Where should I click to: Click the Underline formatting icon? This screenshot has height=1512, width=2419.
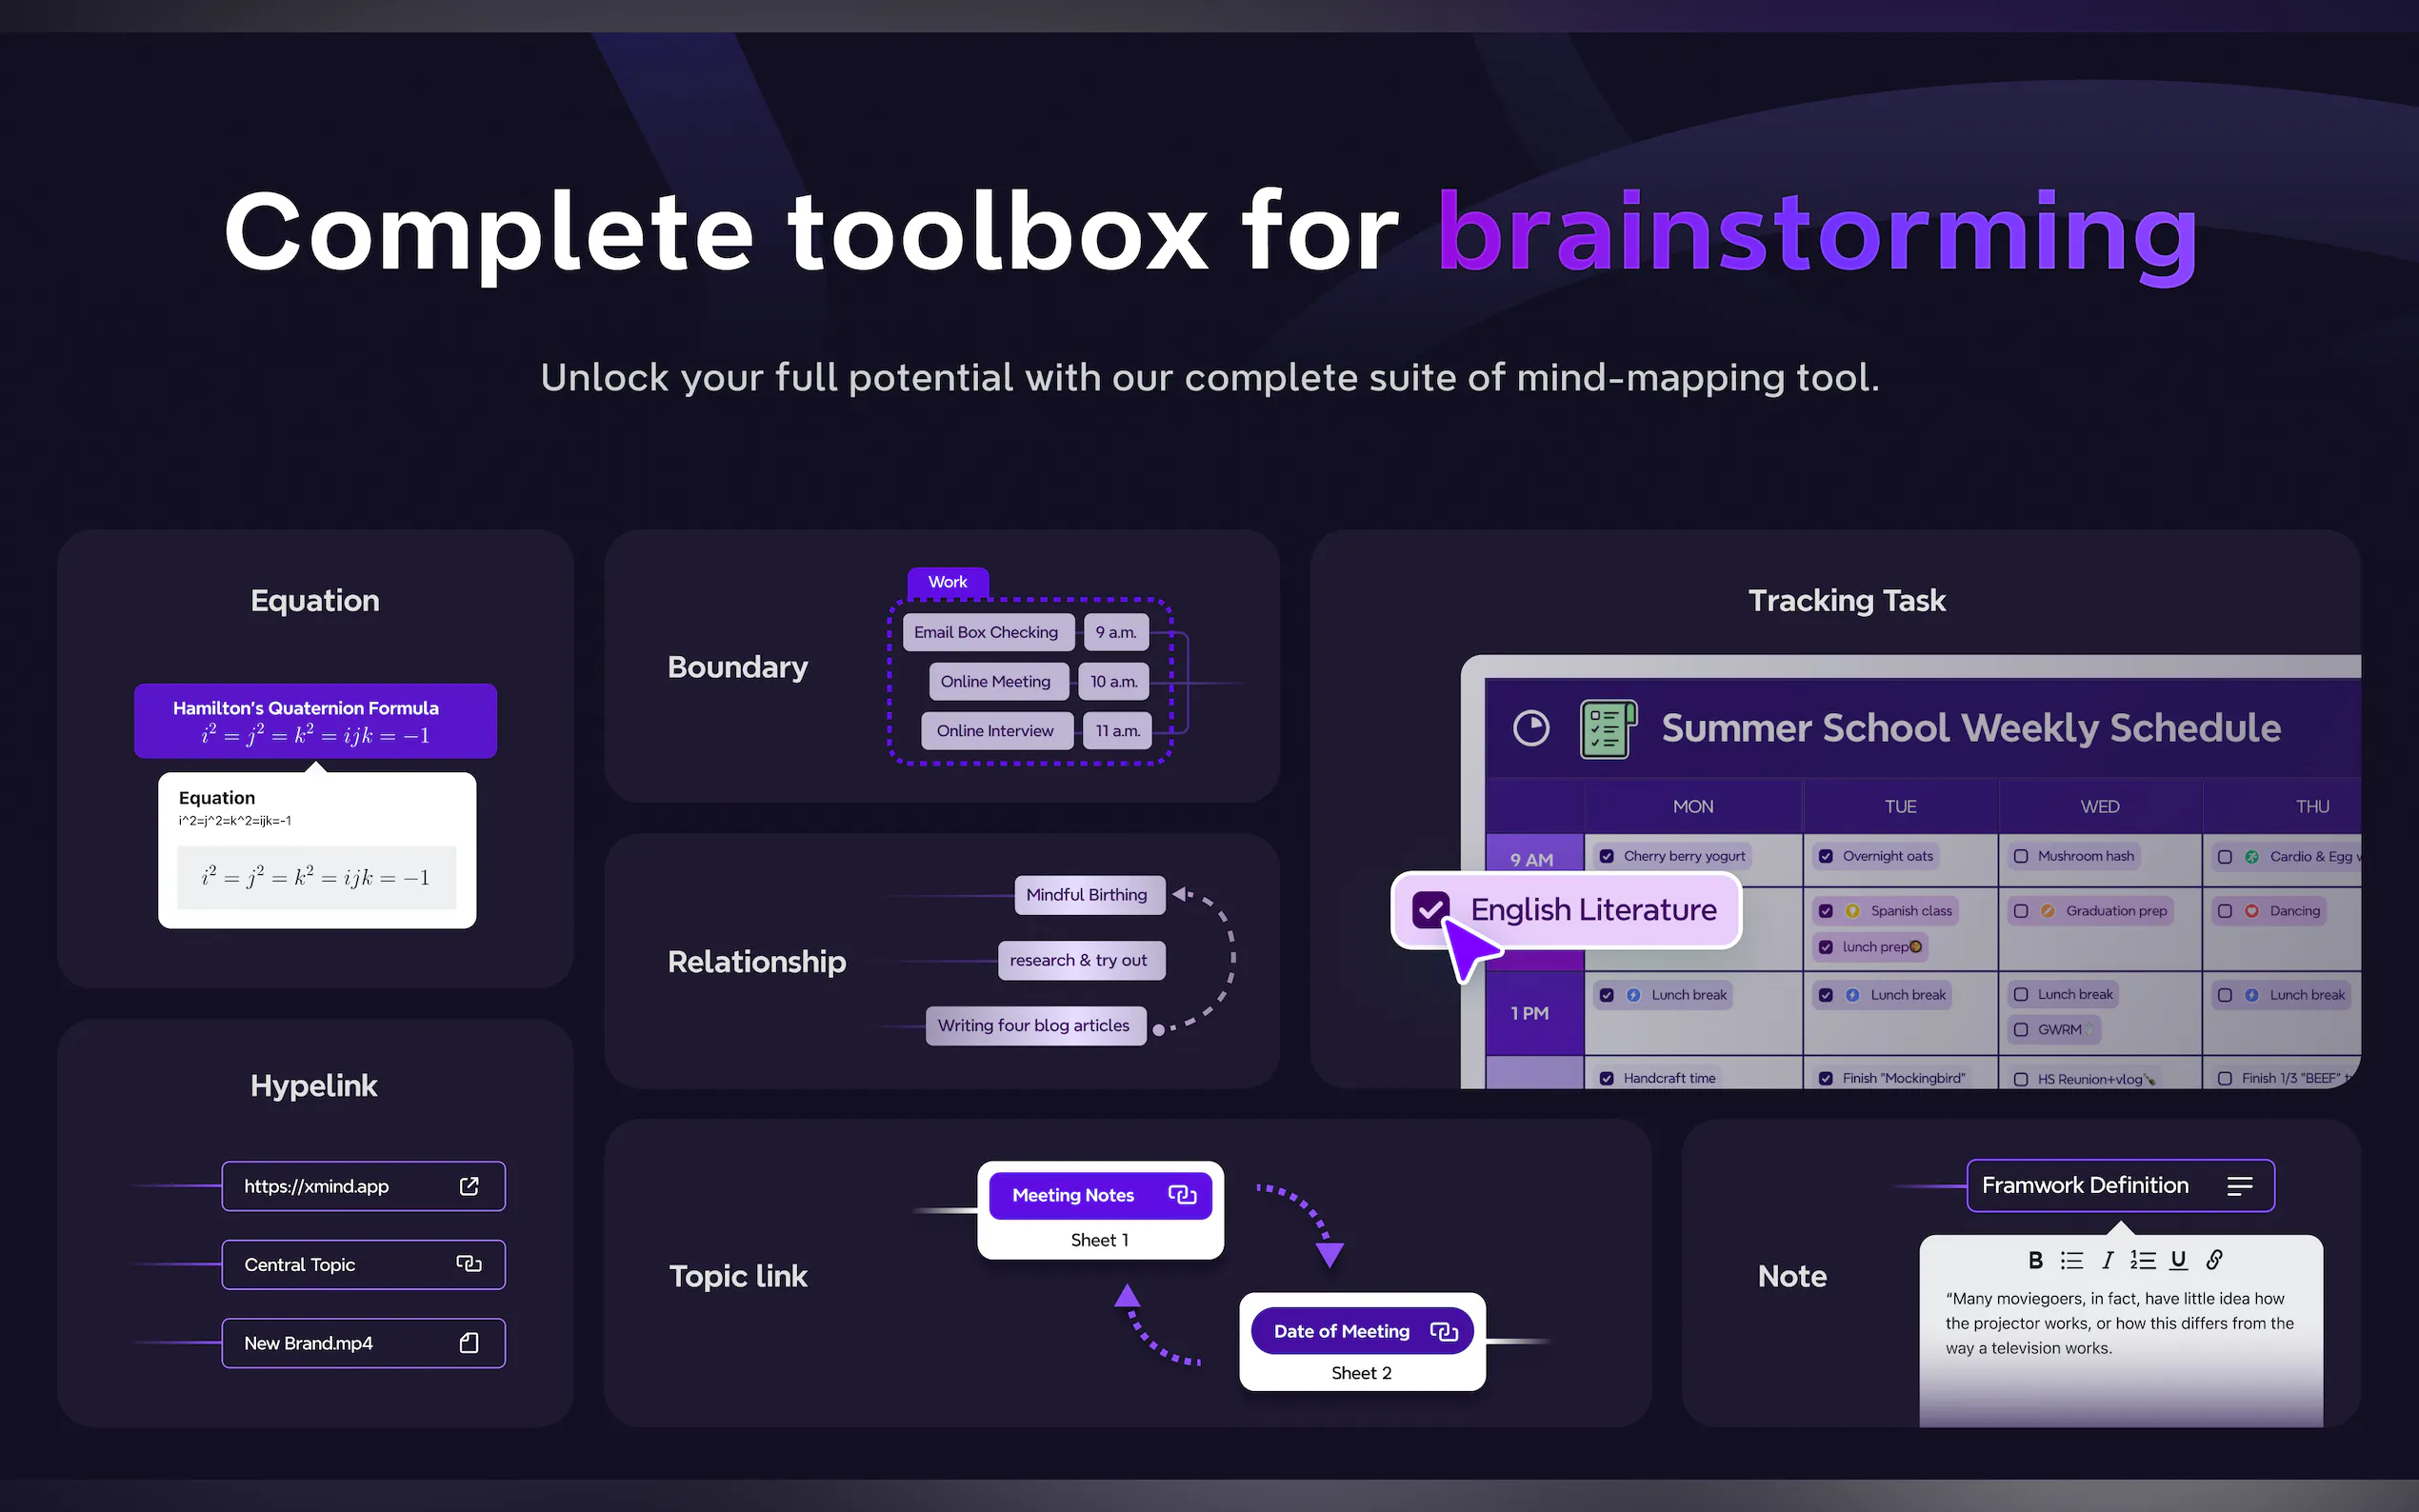(2178, 1260)
